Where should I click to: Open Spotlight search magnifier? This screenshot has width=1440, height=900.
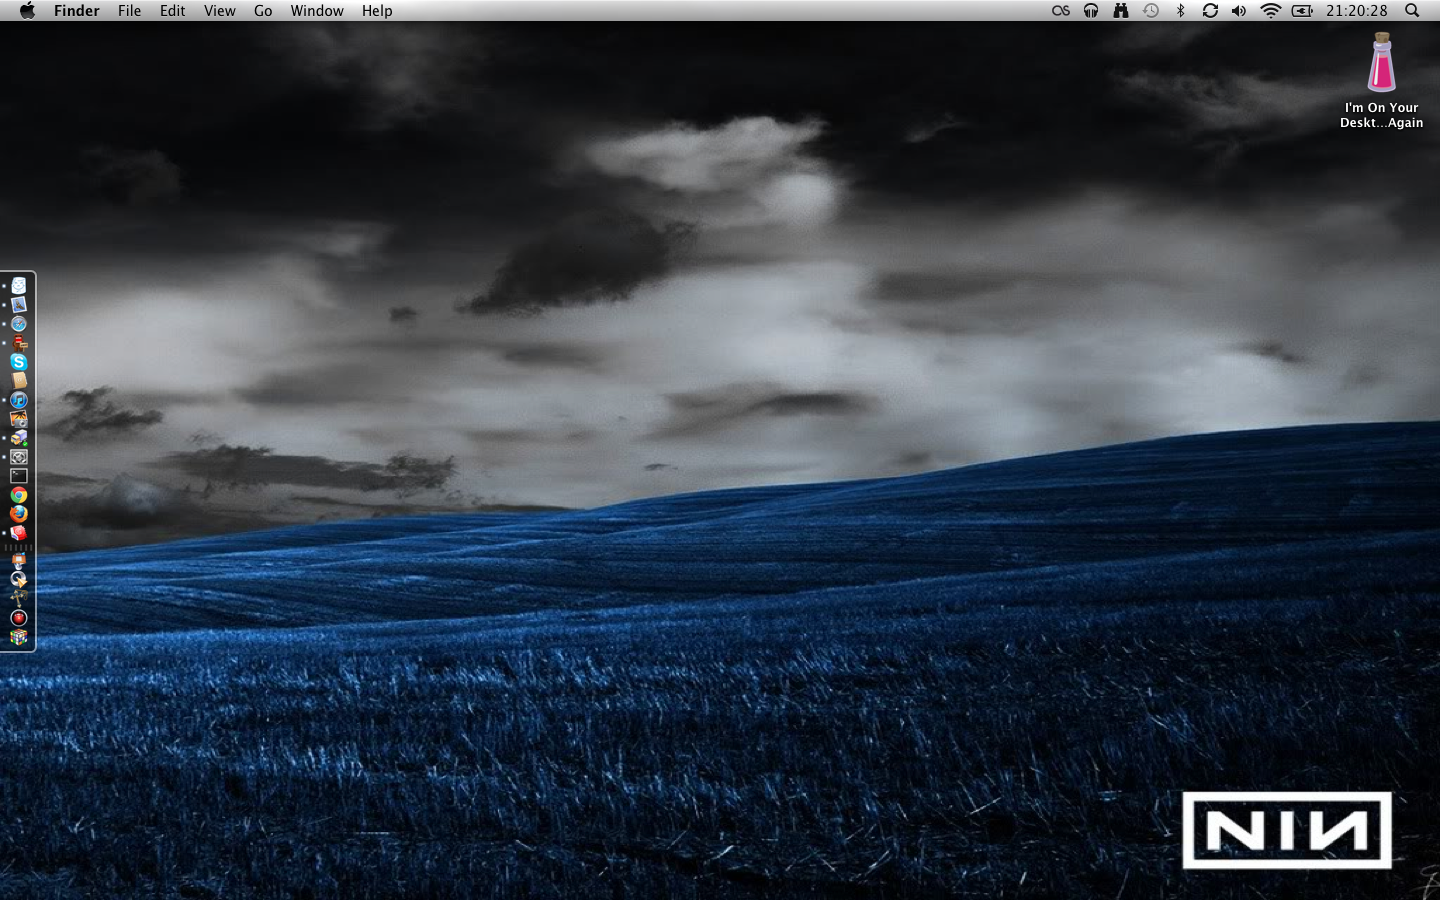point(1412,11)
